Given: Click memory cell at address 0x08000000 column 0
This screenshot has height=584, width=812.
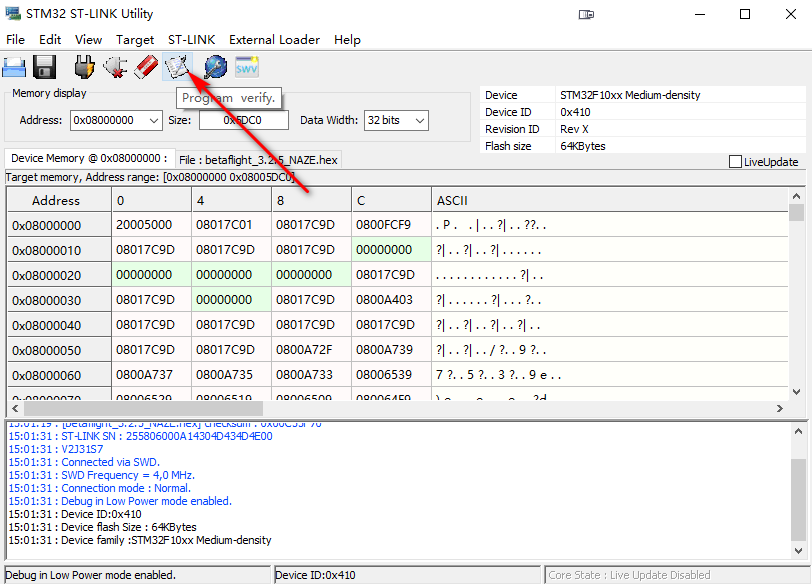Looking at the screenshot, I should tap(151, 225).
